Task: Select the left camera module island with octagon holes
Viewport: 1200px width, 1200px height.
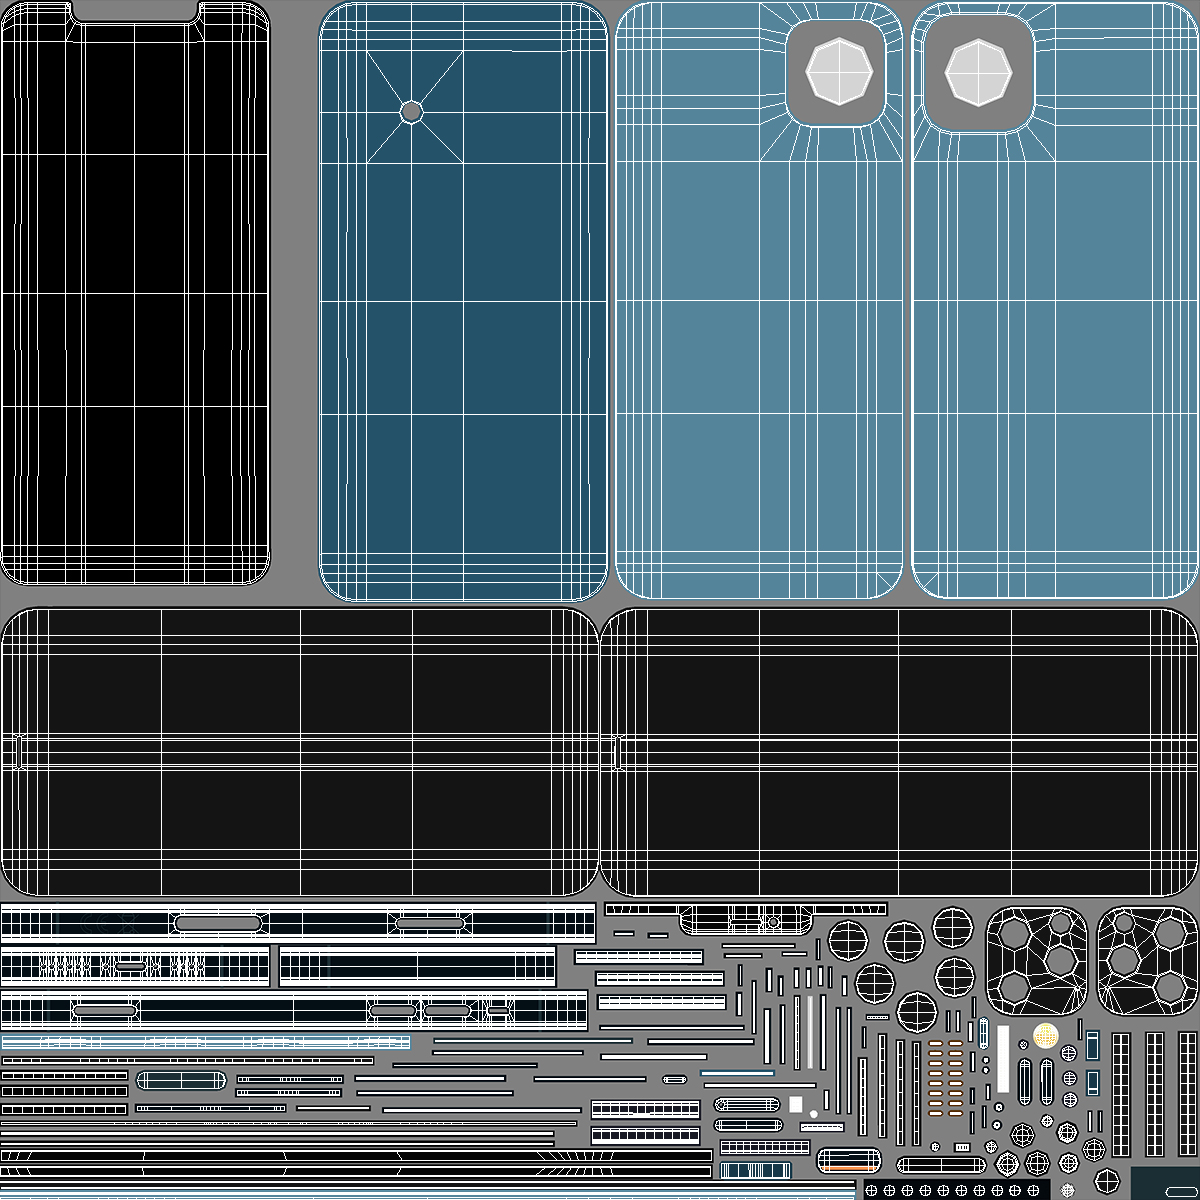Action: pyautogui.click(x=1037, y=961)
